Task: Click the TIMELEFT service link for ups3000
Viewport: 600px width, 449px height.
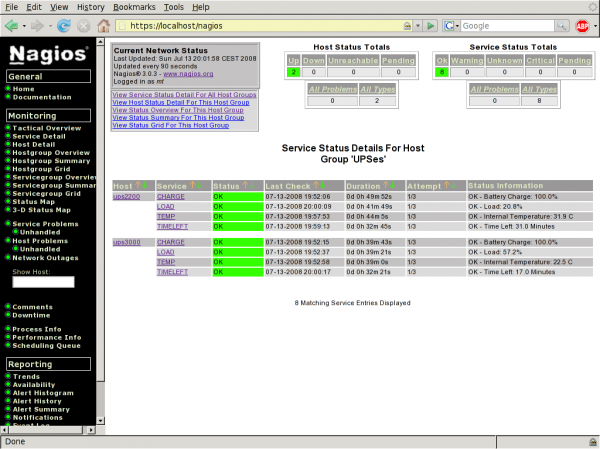Action: [172, 270]
